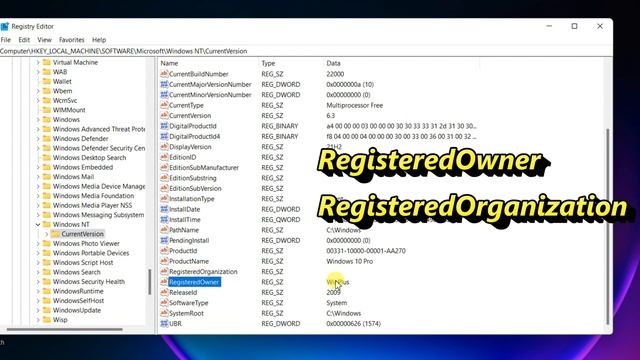This screenshot has width=640, height=360.
Task: Click the RegisteredOrganization value icon
Action: click(x=164, y=272)
